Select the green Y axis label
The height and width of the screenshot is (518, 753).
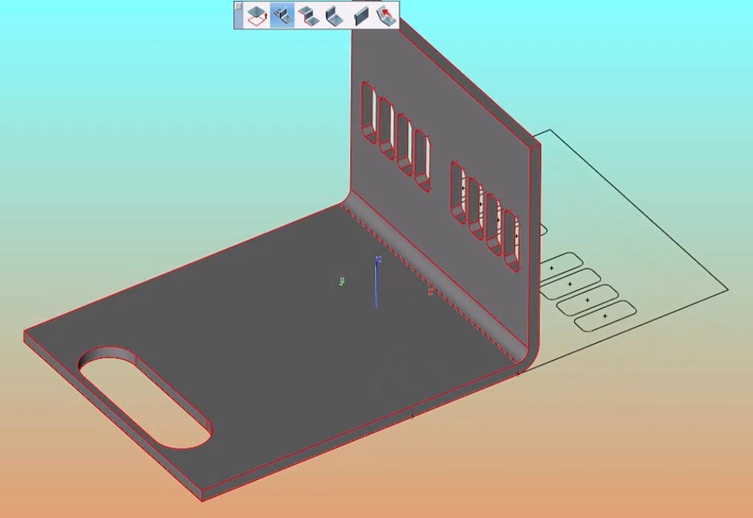pos(342,281)
